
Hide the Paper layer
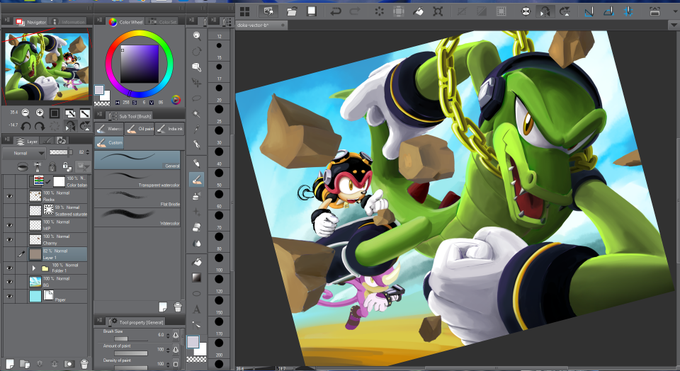point(10,296)
